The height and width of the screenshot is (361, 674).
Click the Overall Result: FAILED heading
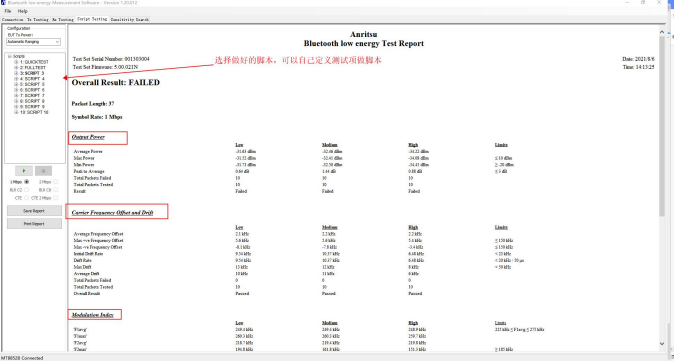pos(116,83)
